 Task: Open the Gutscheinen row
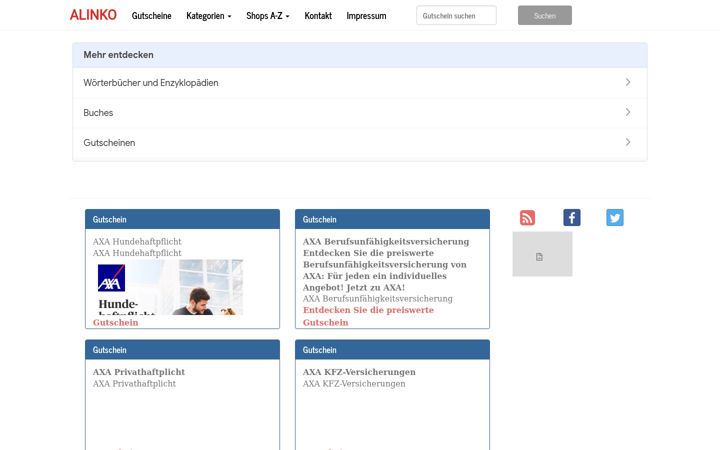(x=360, y=143)
